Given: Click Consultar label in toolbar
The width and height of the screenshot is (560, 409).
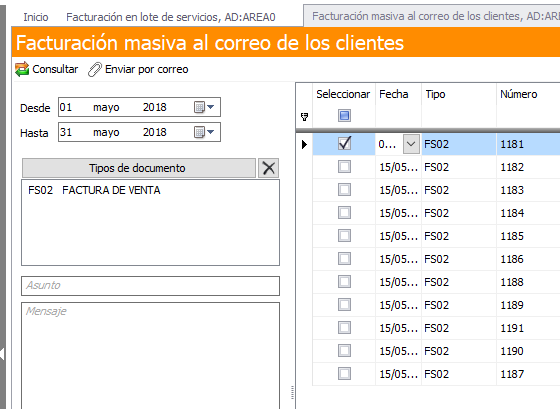Looking at the screenshot, I should click(55, 69).
